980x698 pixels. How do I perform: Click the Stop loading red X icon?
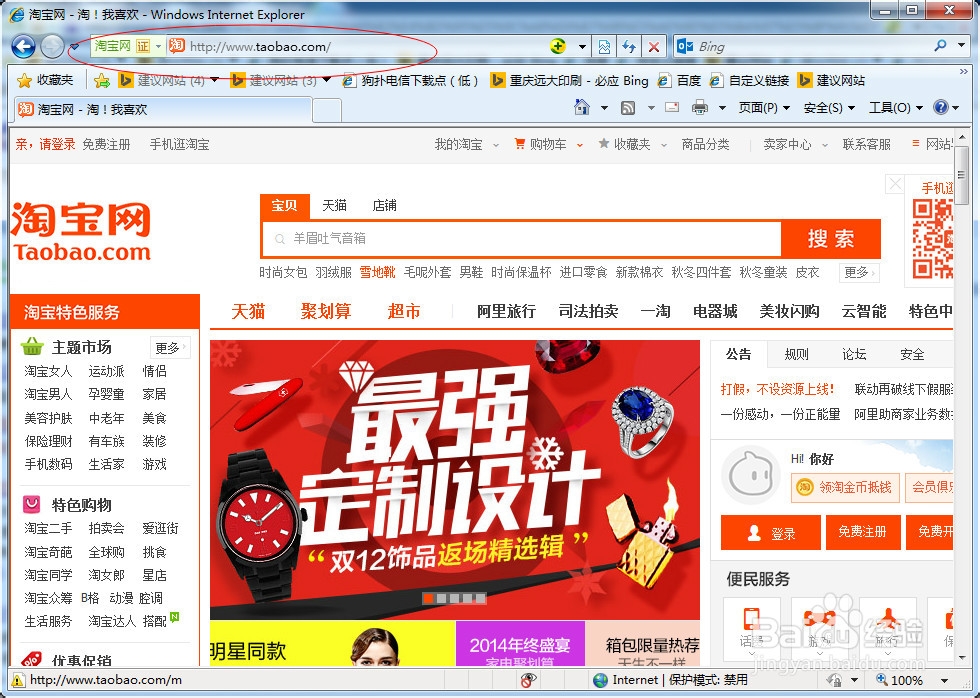[x=654, y=46]
